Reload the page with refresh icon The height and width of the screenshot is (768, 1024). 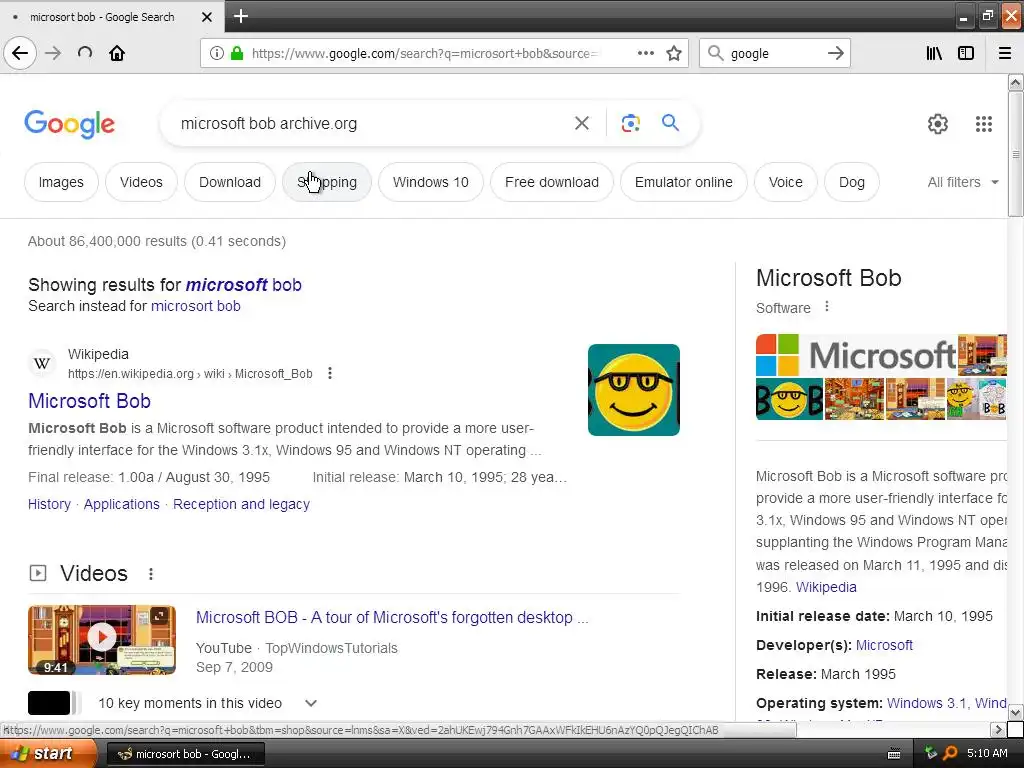pos(85,53)
